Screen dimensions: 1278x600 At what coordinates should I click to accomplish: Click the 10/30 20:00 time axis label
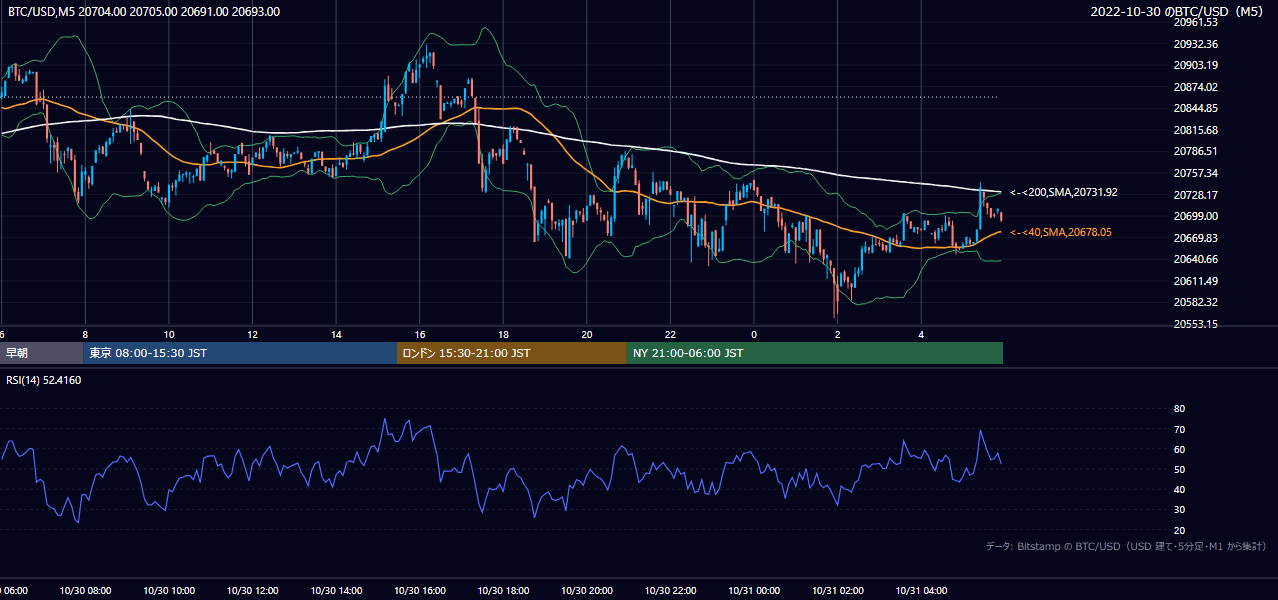[x=587, y=591]
